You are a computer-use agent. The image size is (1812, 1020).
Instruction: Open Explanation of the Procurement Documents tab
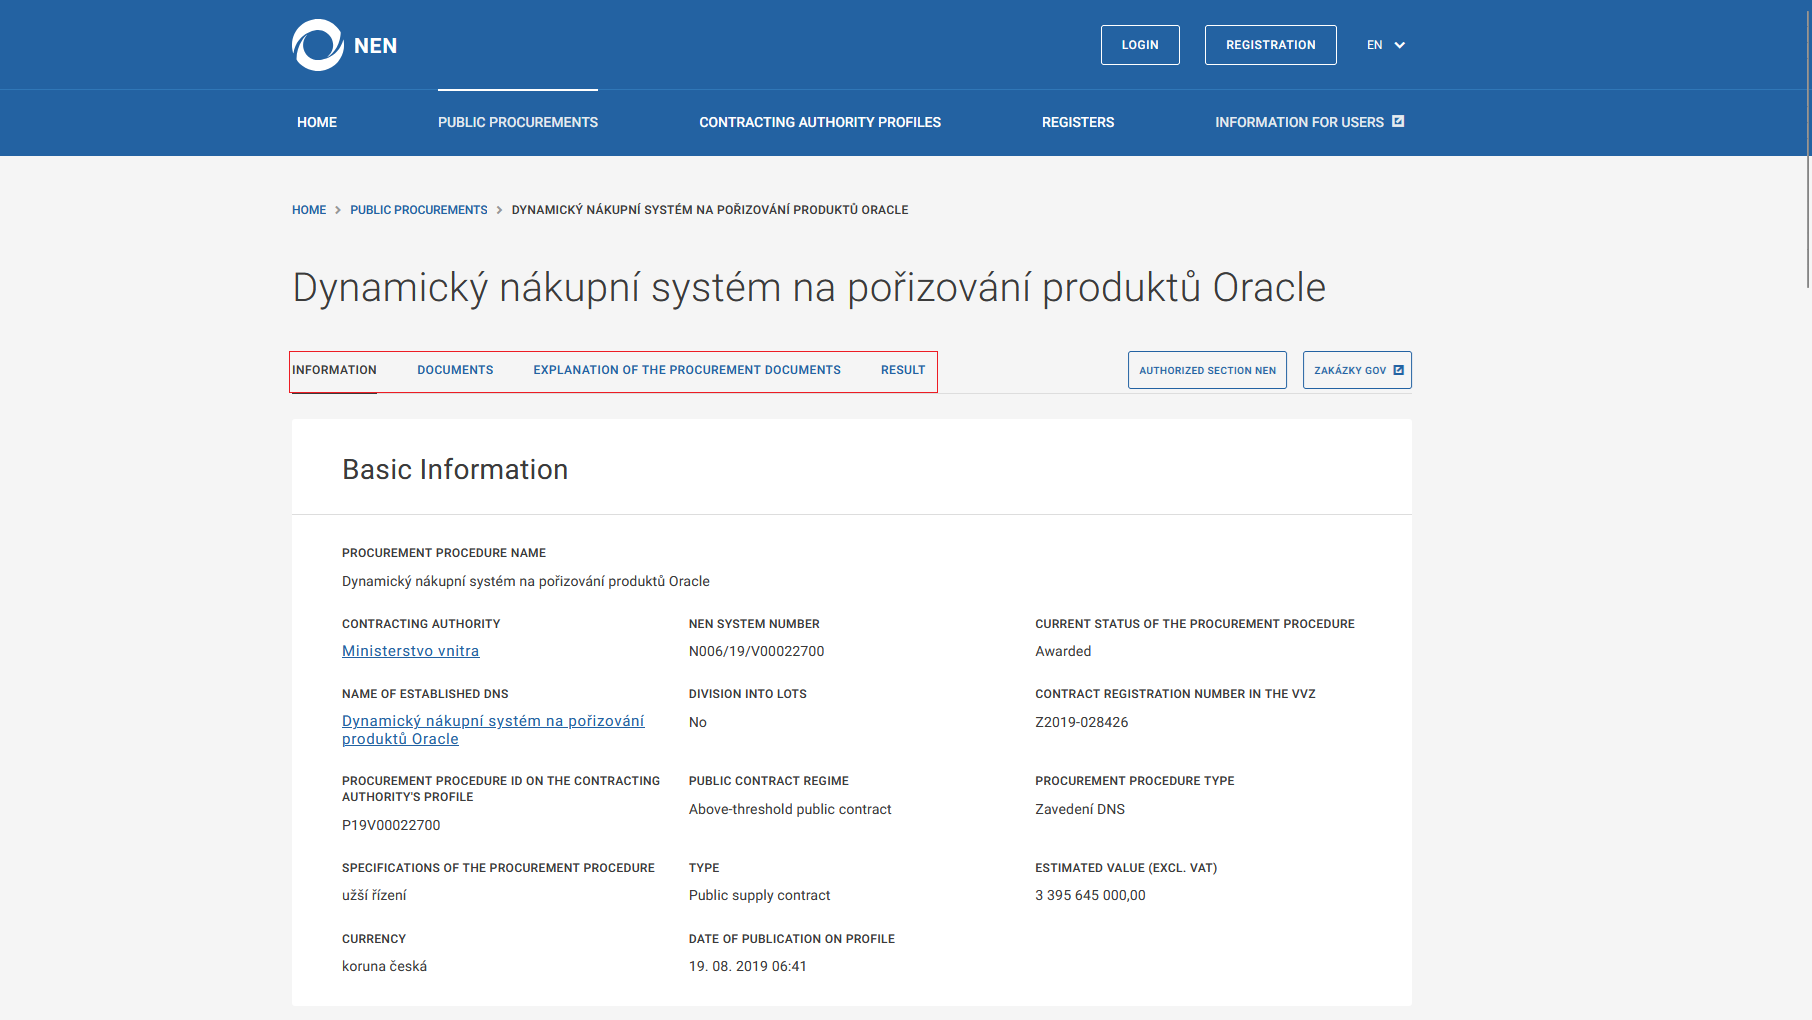(687, 370)
